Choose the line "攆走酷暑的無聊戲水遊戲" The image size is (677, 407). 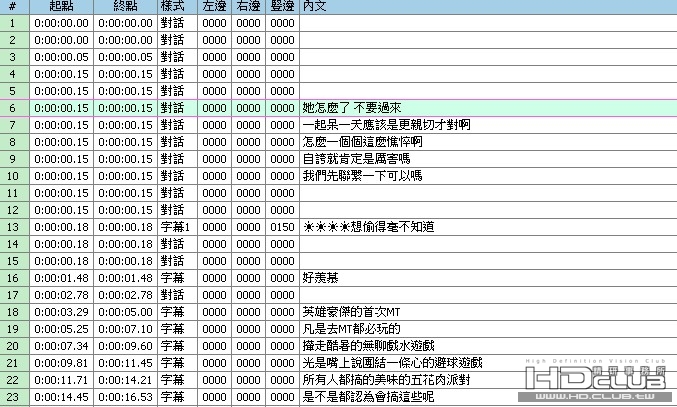[x=368, y=346]
